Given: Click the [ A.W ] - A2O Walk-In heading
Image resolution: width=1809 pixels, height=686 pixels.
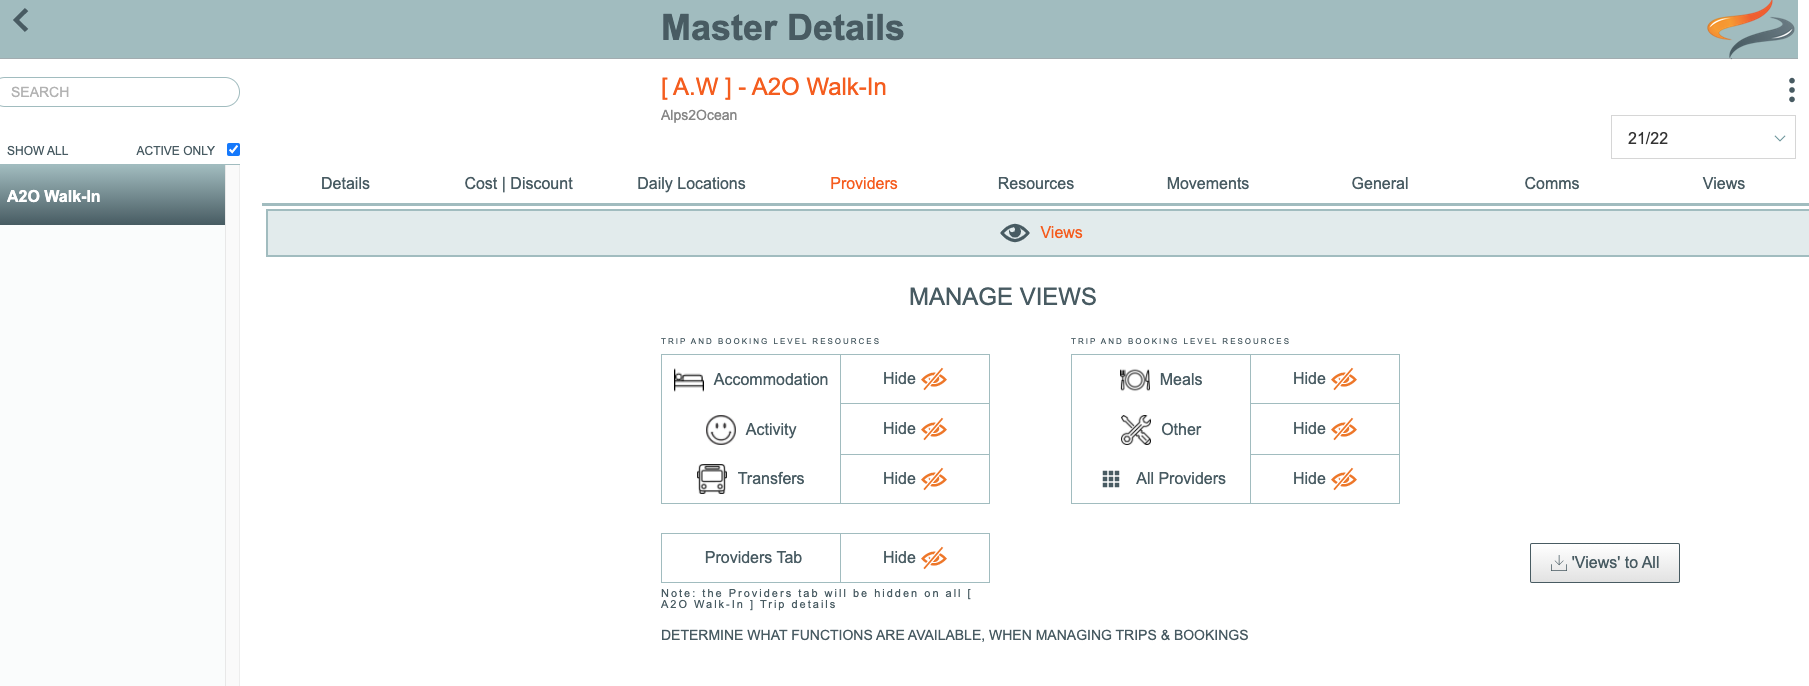Looking at the screenshot, I should pos(773,87).
